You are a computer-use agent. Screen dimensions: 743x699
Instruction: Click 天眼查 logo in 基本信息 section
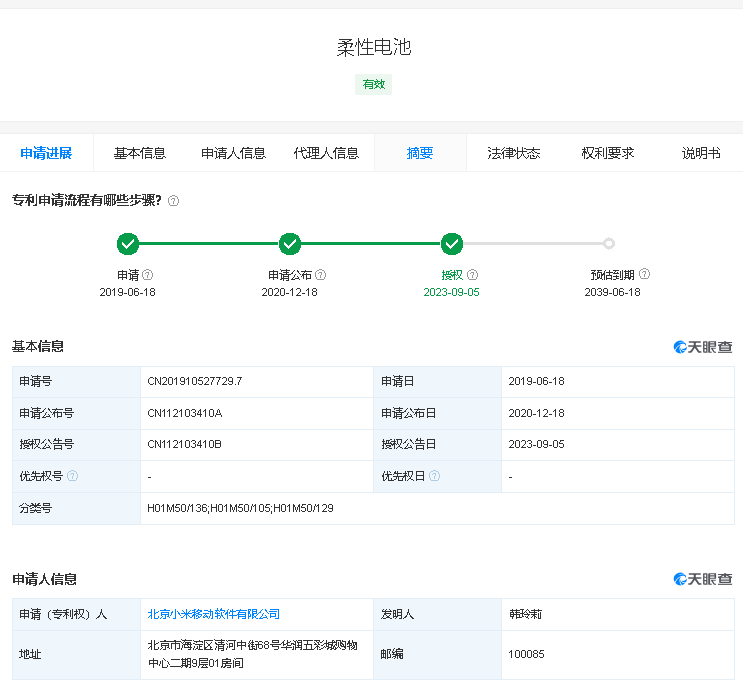703,347
